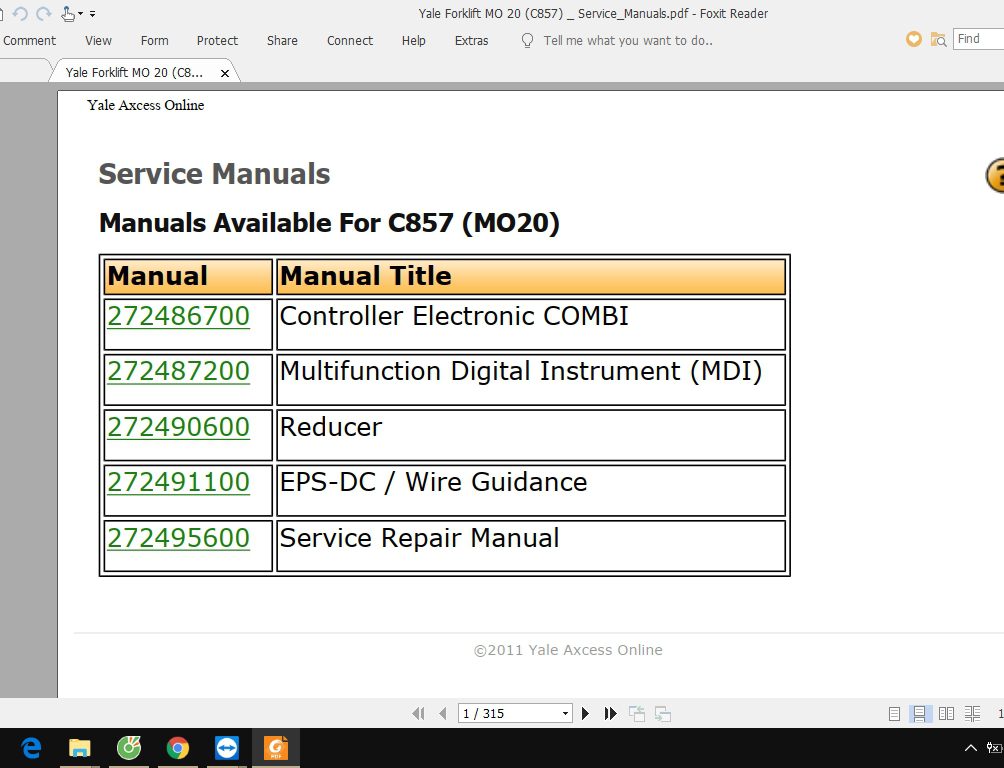
Task: Switch to continuous facing view mode
Action: pos(972,714)
